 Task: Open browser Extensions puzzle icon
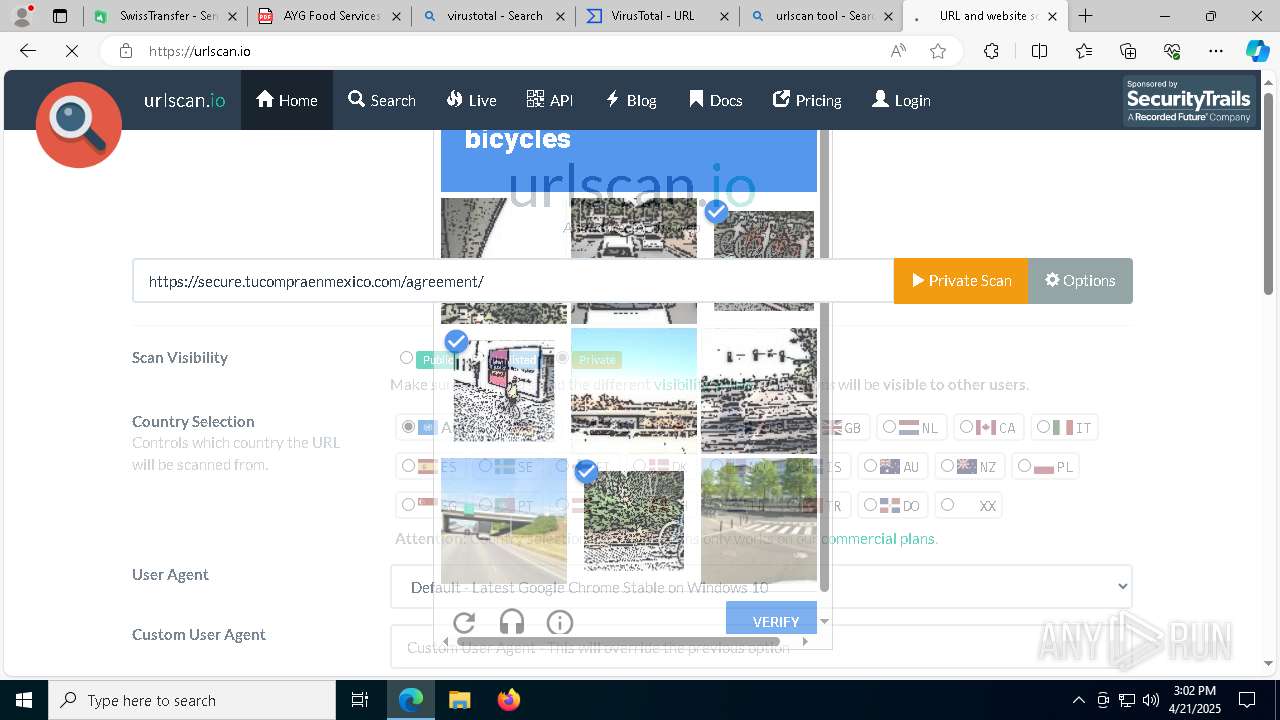[991, 51]
